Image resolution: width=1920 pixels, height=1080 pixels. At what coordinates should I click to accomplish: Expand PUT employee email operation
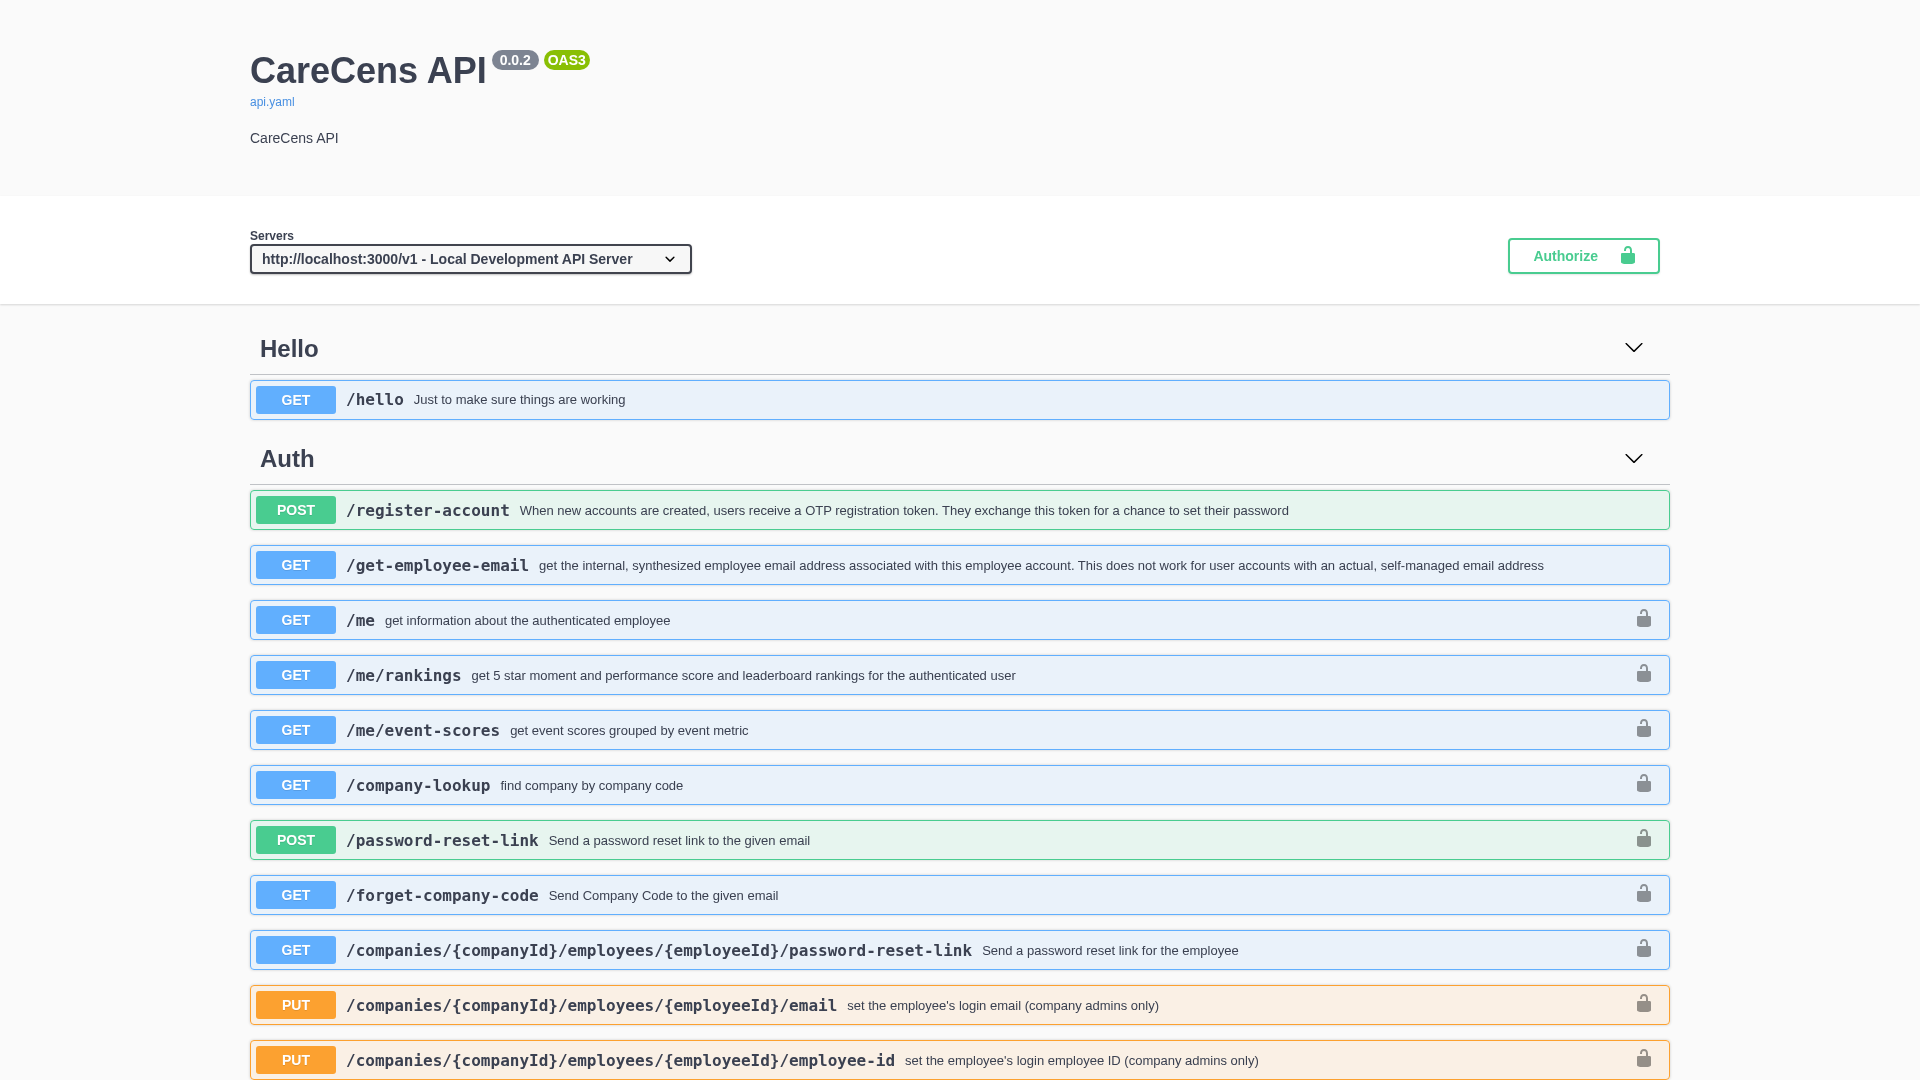pos(960,1005)
